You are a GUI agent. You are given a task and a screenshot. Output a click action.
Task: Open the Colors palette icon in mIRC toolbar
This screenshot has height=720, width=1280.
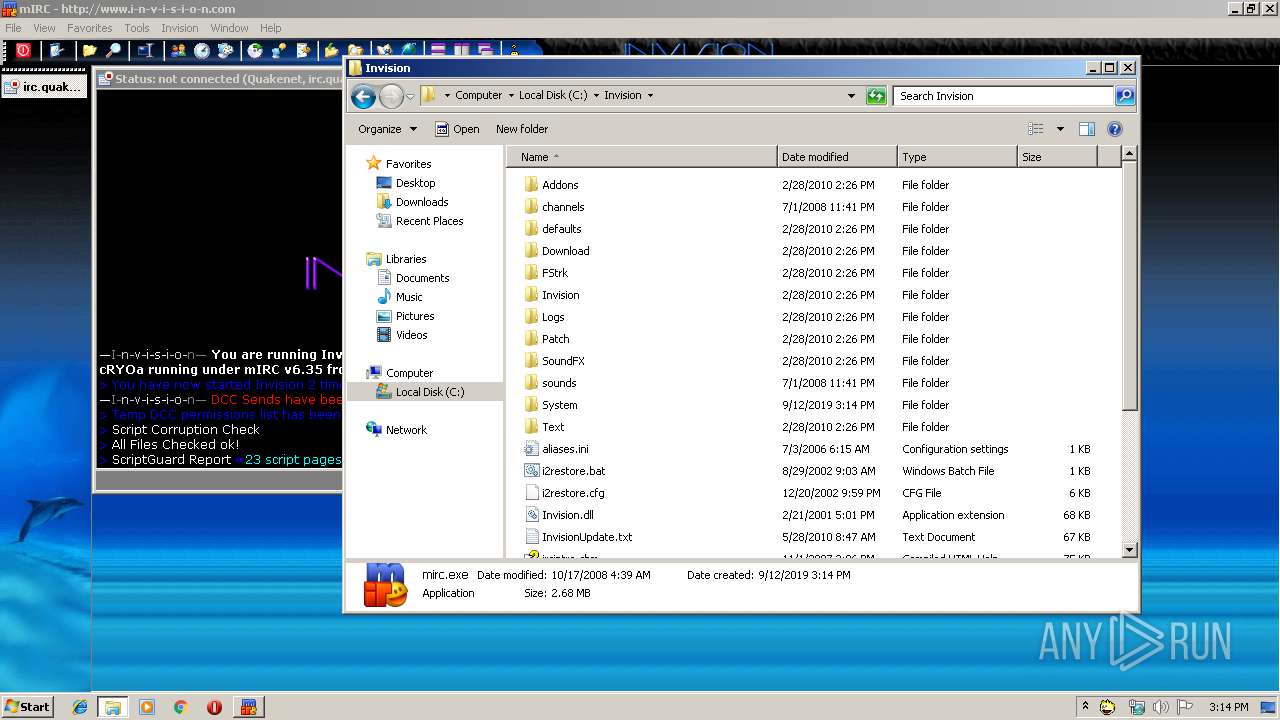(x=225, y=50)
